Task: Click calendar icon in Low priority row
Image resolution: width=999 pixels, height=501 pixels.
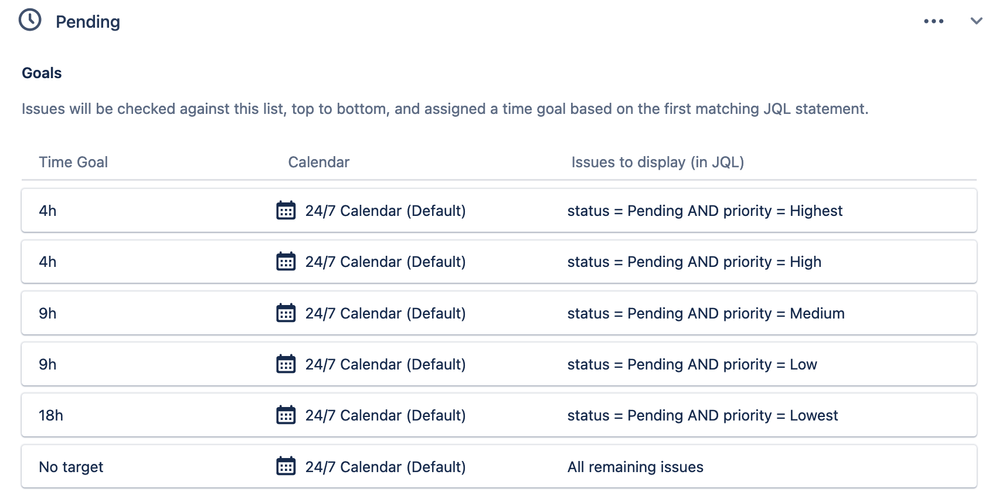Action: 285,364
